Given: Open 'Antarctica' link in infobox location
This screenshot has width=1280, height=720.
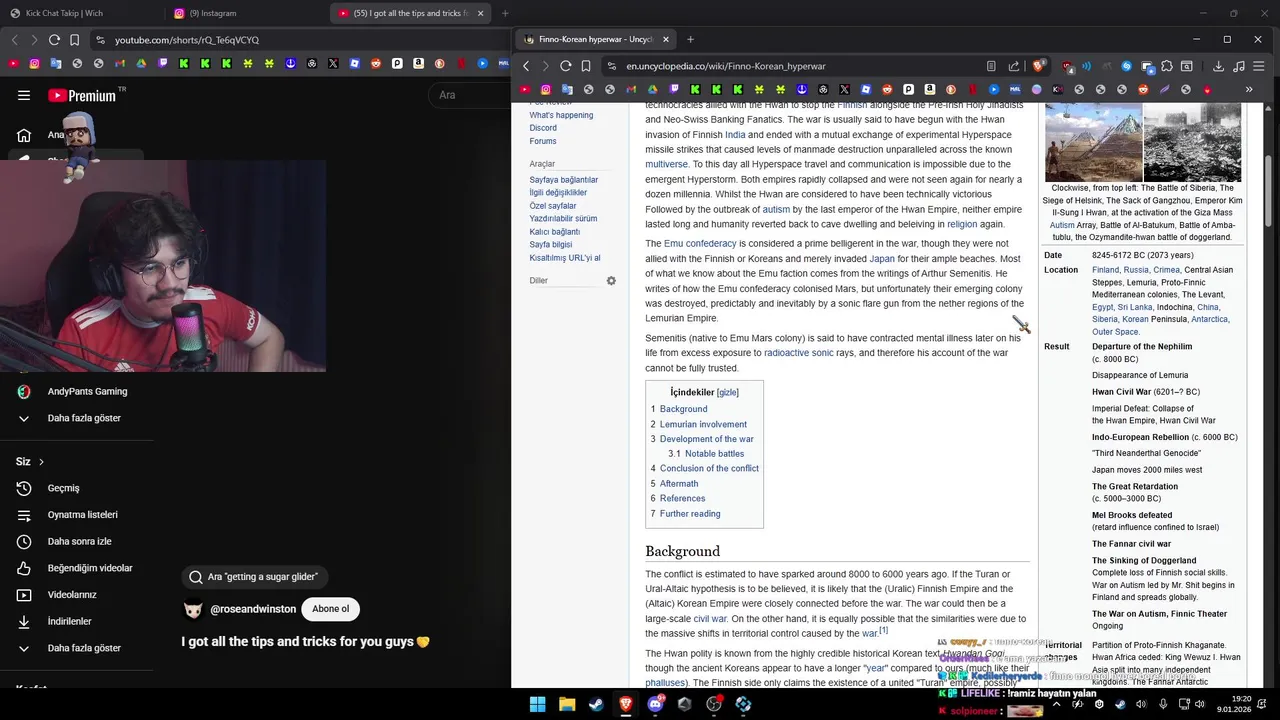Looking at the screenshot, I should [1209, 319].
